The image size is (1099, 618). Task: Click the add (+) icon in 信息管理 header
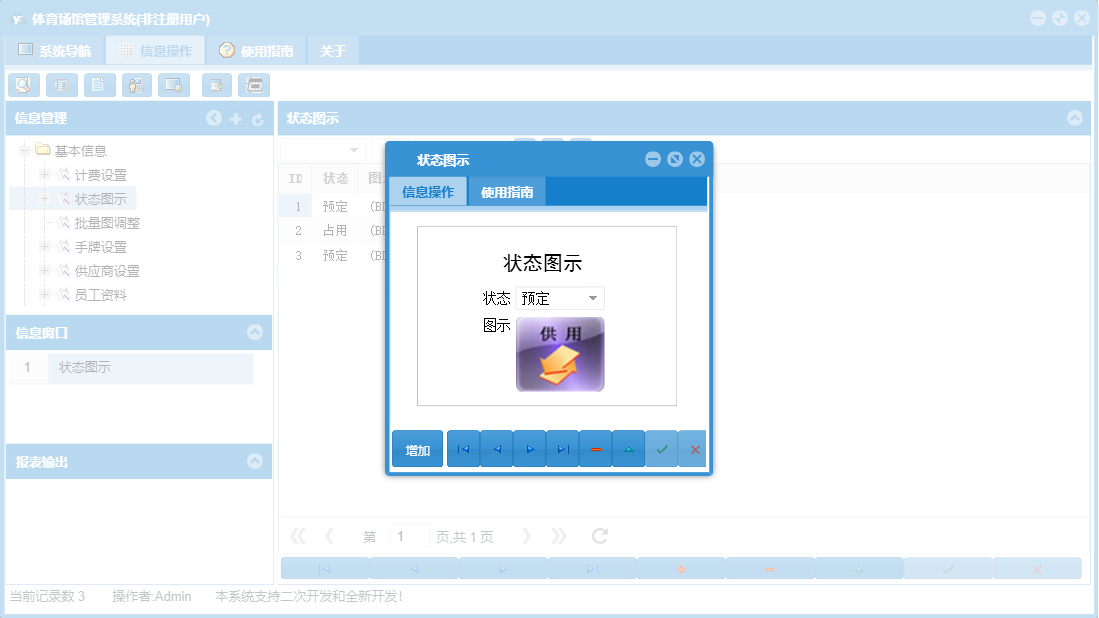(235, 118)
